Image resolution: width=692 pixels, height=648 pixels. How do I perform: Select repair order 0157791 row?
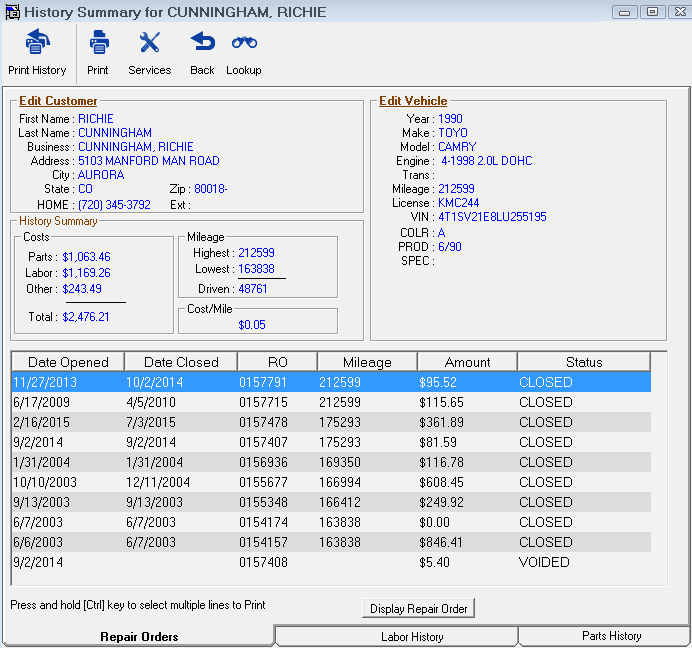pyautogui.click(x=331, y=382)
